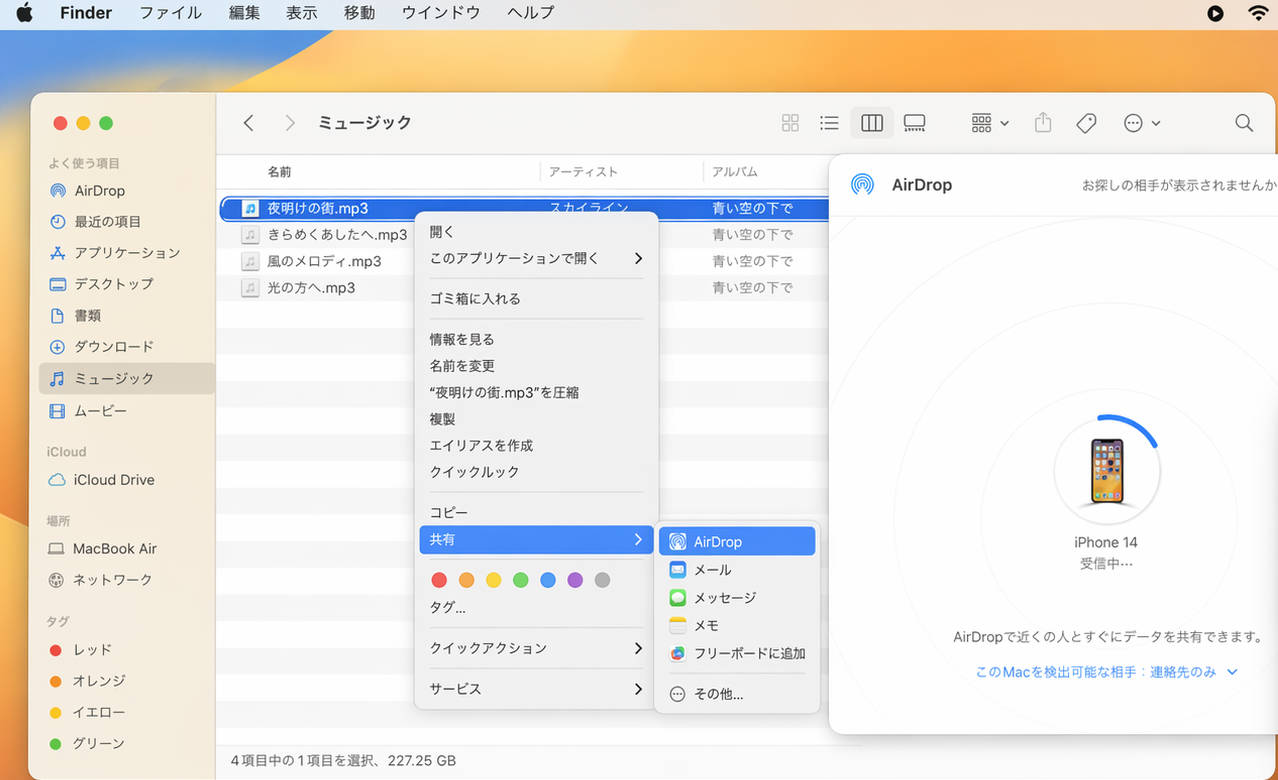Switch to gallery view mode

914,122
